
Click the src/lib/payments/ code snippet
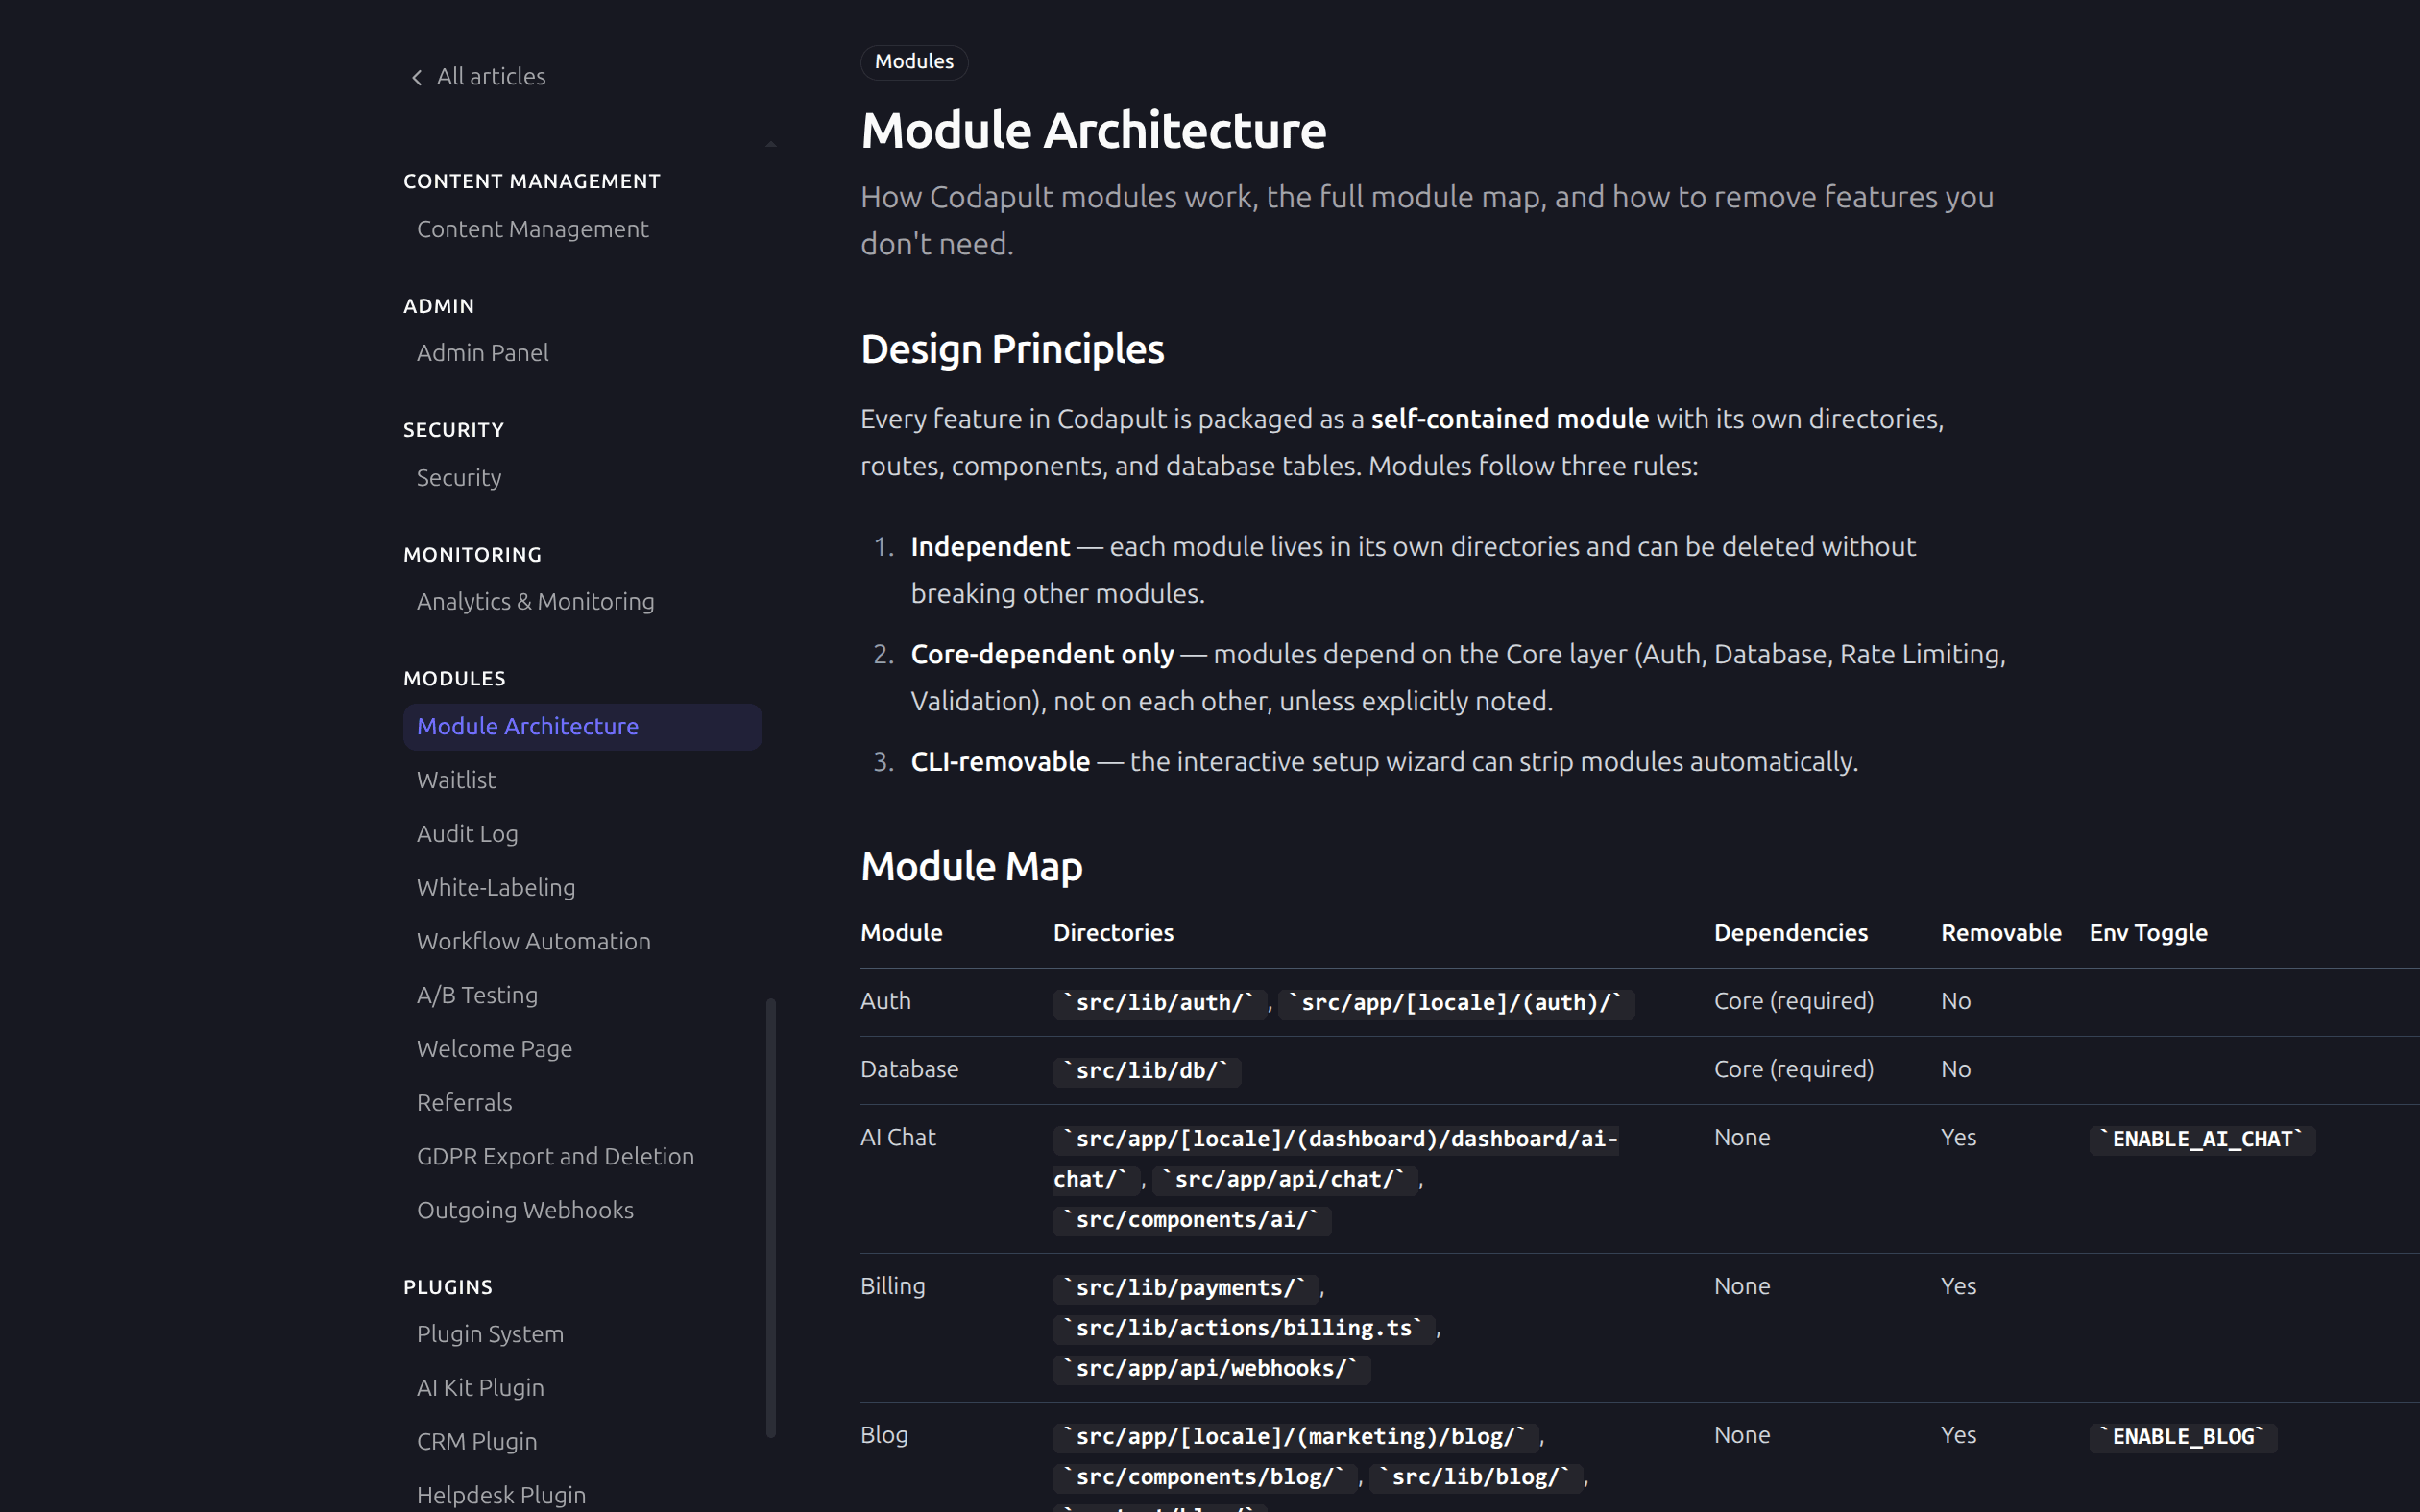1185,1288
